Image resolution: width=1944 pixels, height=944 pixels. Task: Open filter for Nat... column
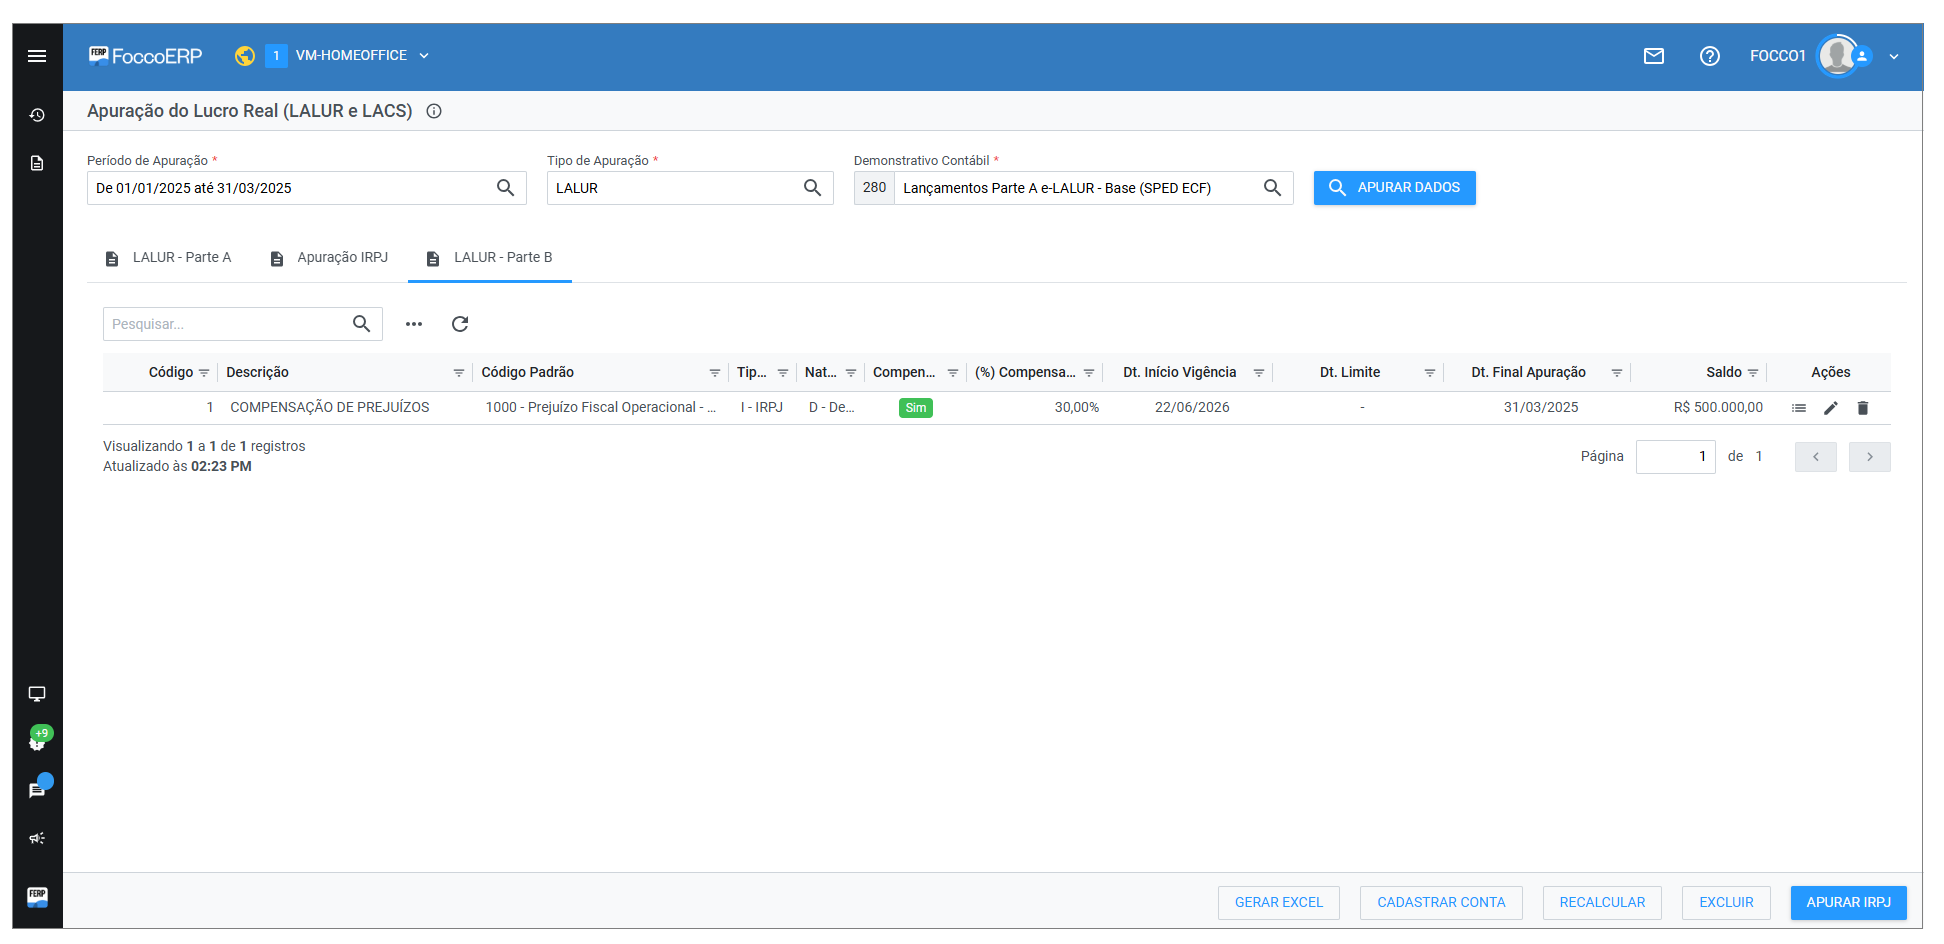[851, 373]
